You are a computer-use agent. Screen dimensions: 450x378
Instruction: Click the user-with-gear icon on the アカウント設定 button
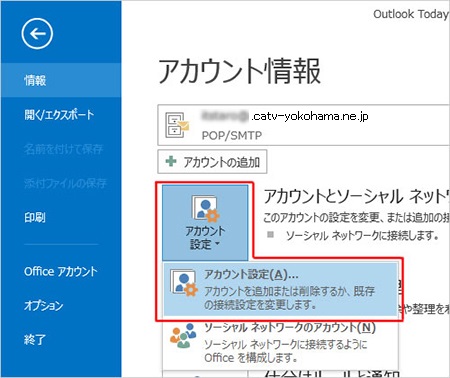(205, 209)
